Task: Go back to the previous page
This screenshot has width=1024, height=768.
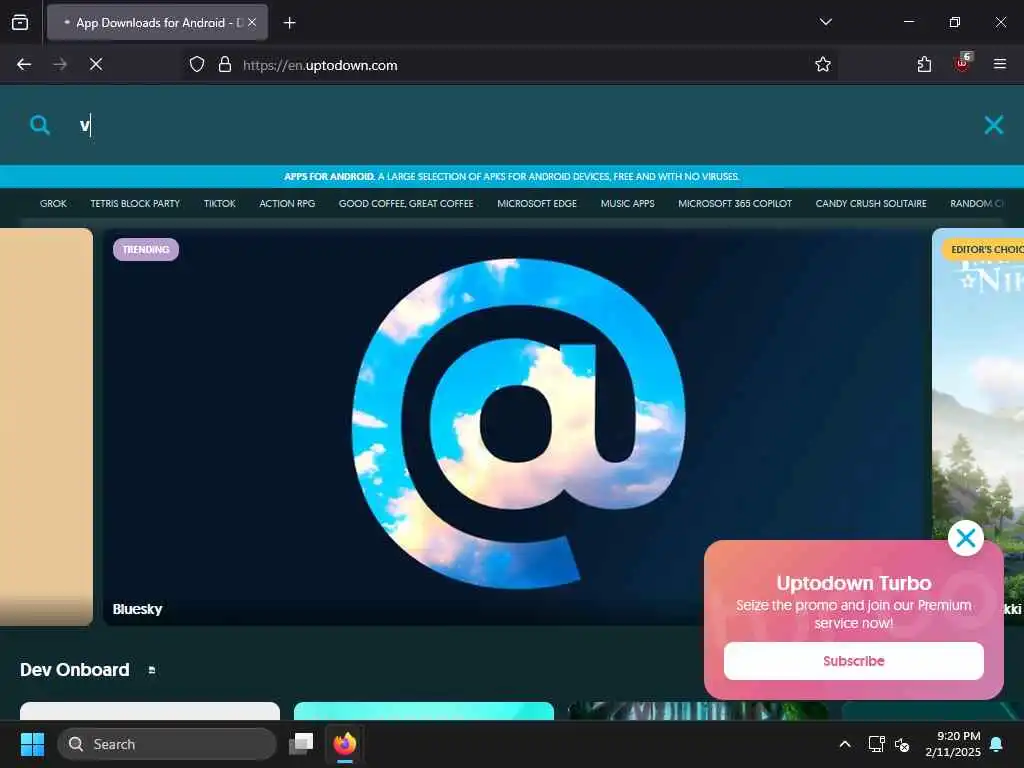Action: (24, 64)
